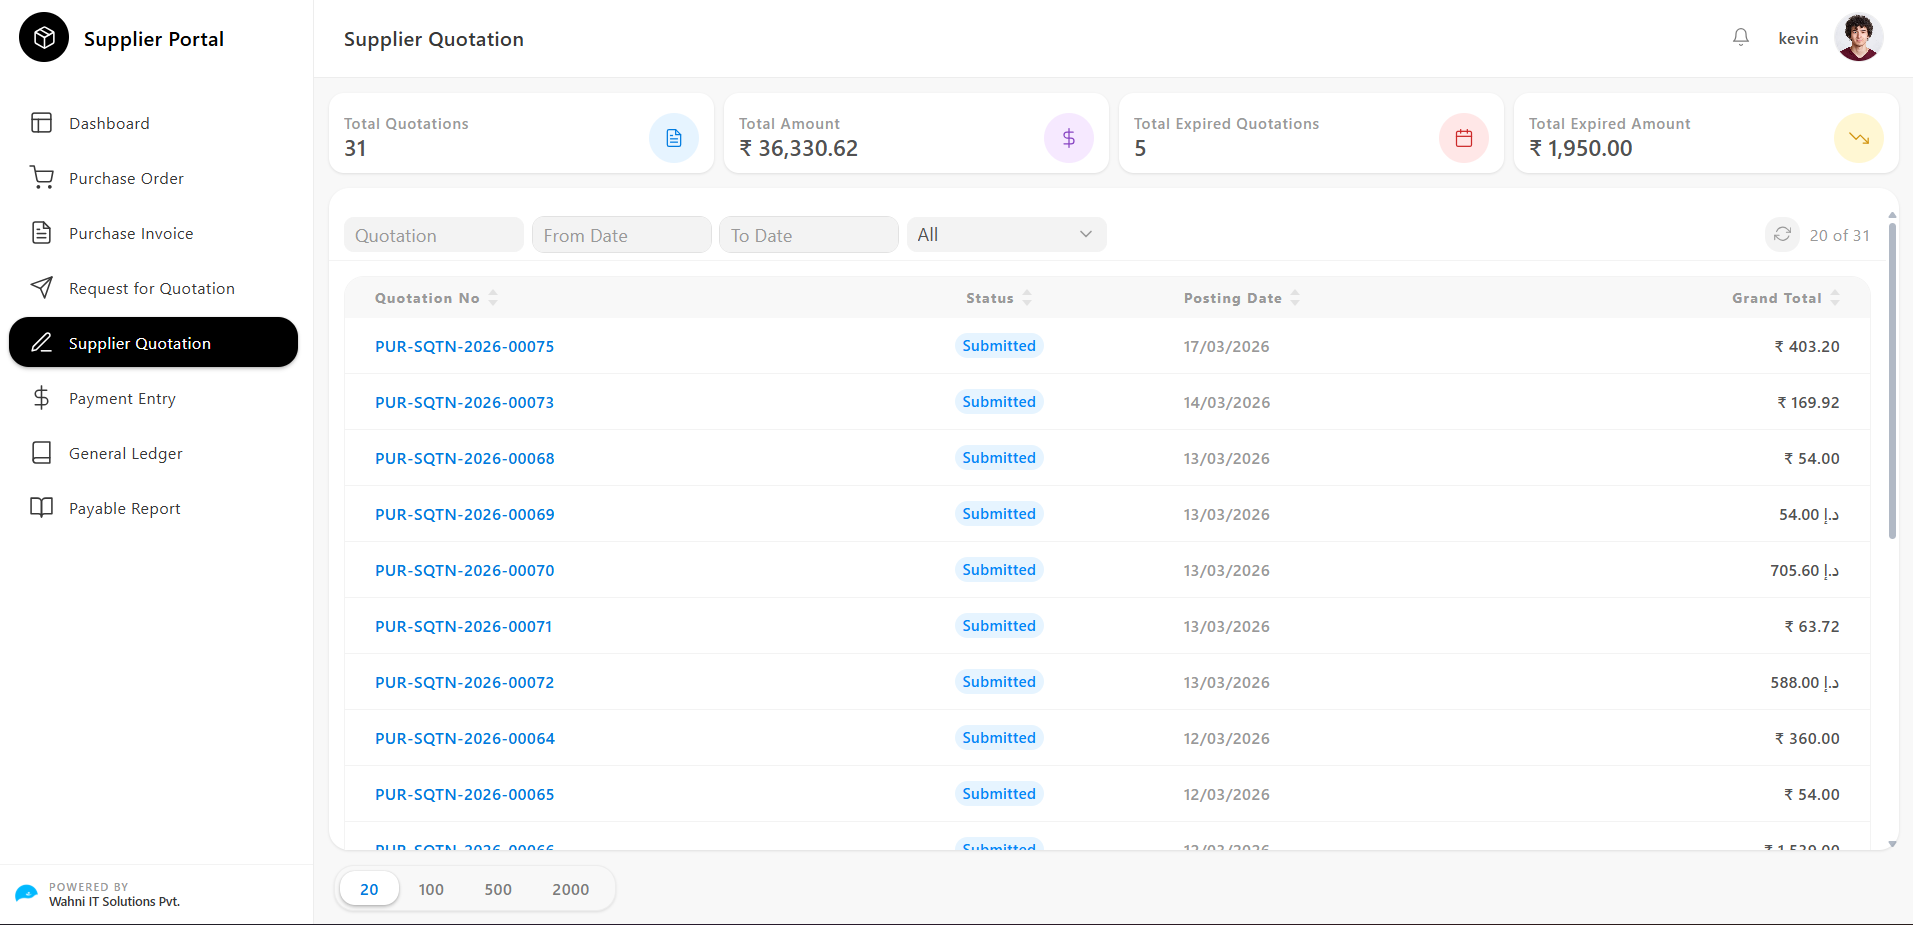
Task: Sort by Status column
Action: tap(1027, 298)
